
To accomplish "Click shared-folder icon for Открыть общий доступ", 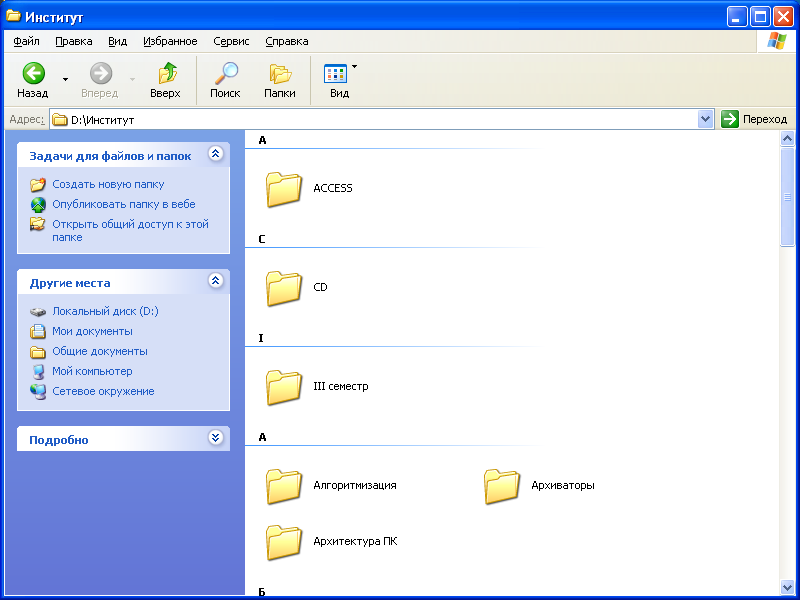I will coord(38,224).
